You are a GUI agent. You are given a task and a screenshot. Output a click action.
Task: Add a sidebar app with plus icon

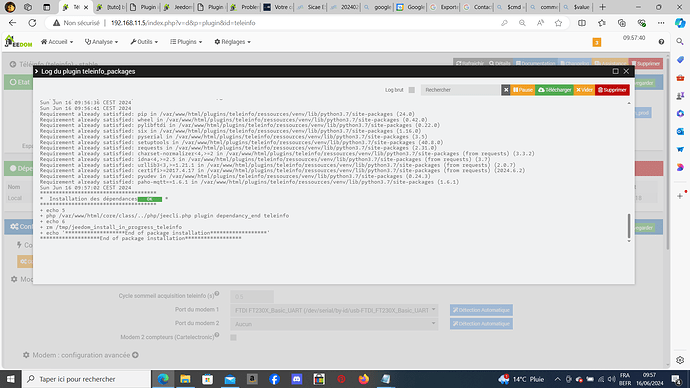click(x=680, y=196)
